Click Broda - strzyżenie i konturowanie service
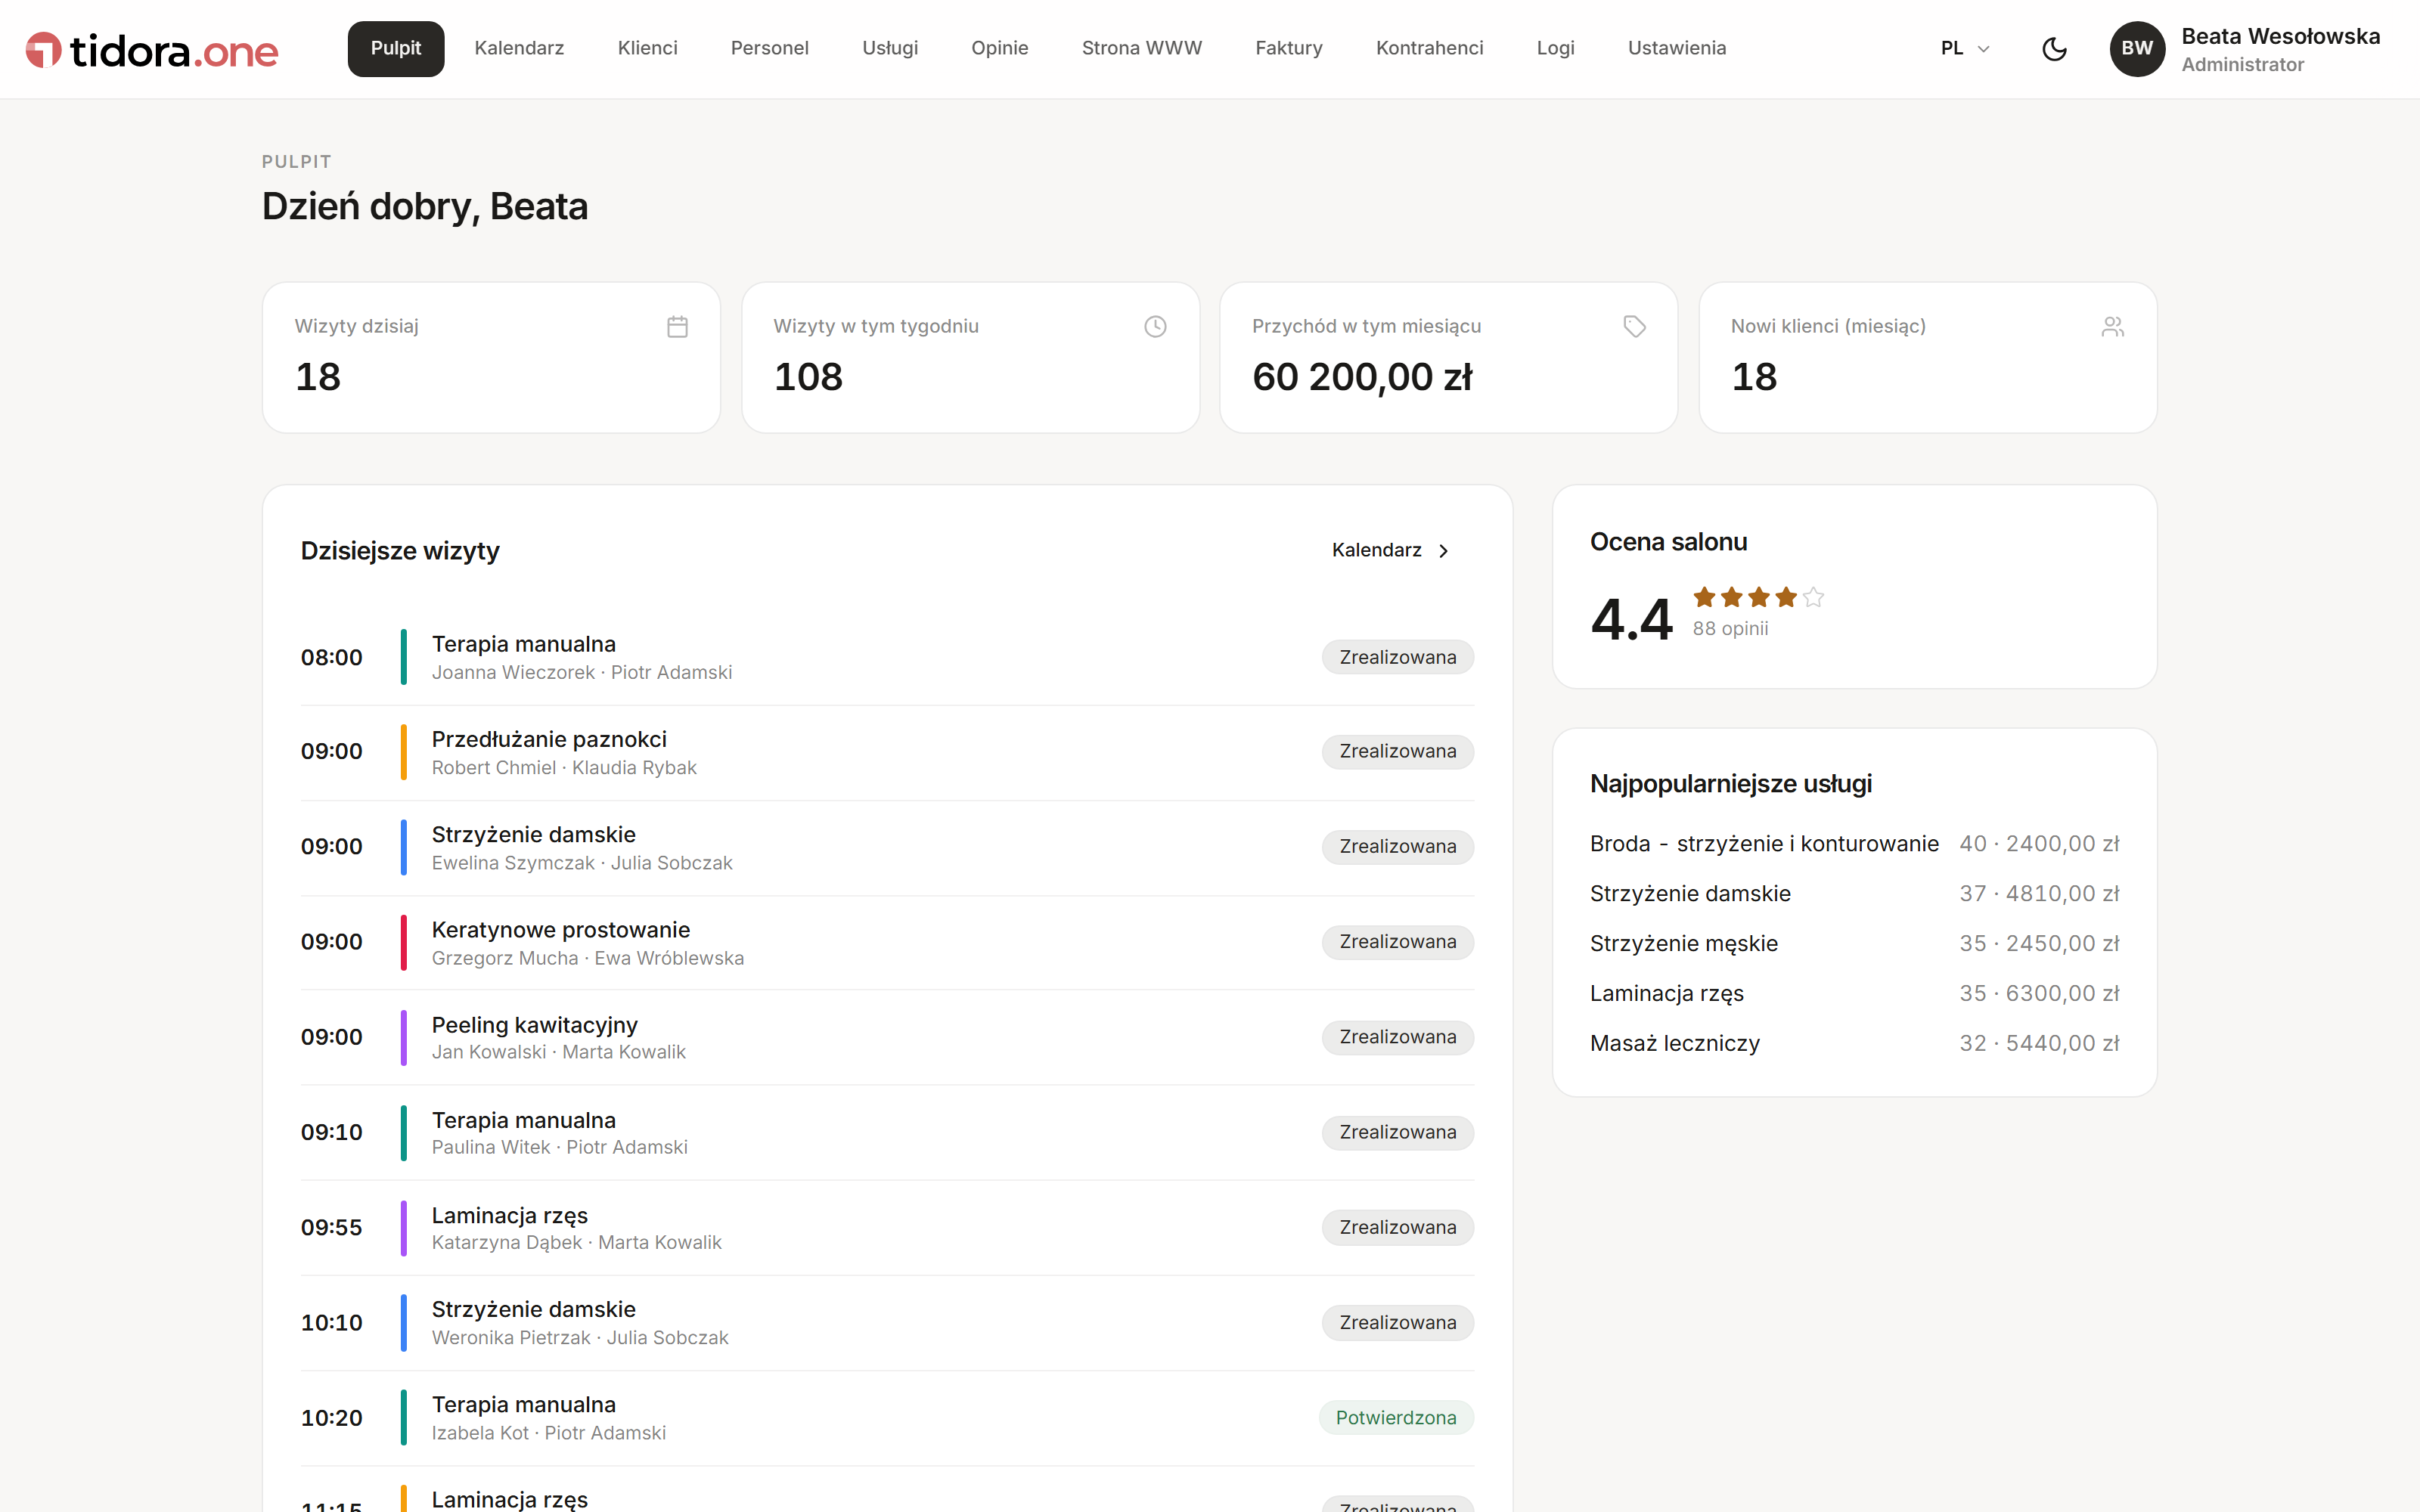This screenshot has width=2420, height=1512. click(1854, 844)
